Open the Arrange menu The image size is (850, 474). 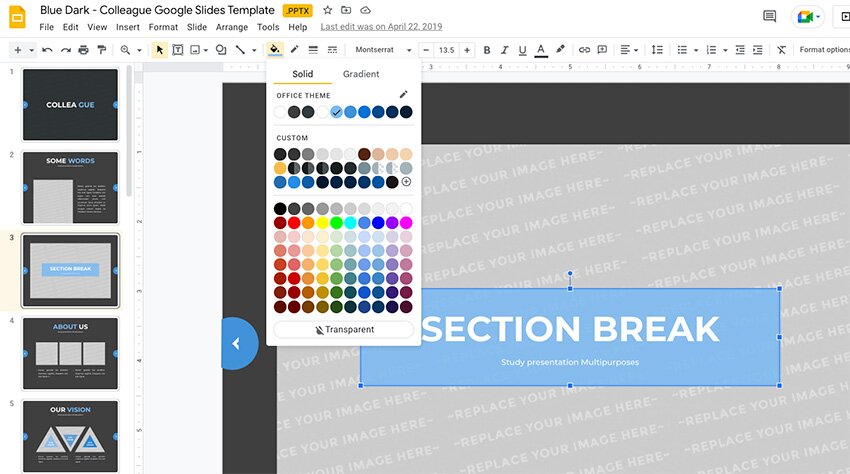click(231, 27)
